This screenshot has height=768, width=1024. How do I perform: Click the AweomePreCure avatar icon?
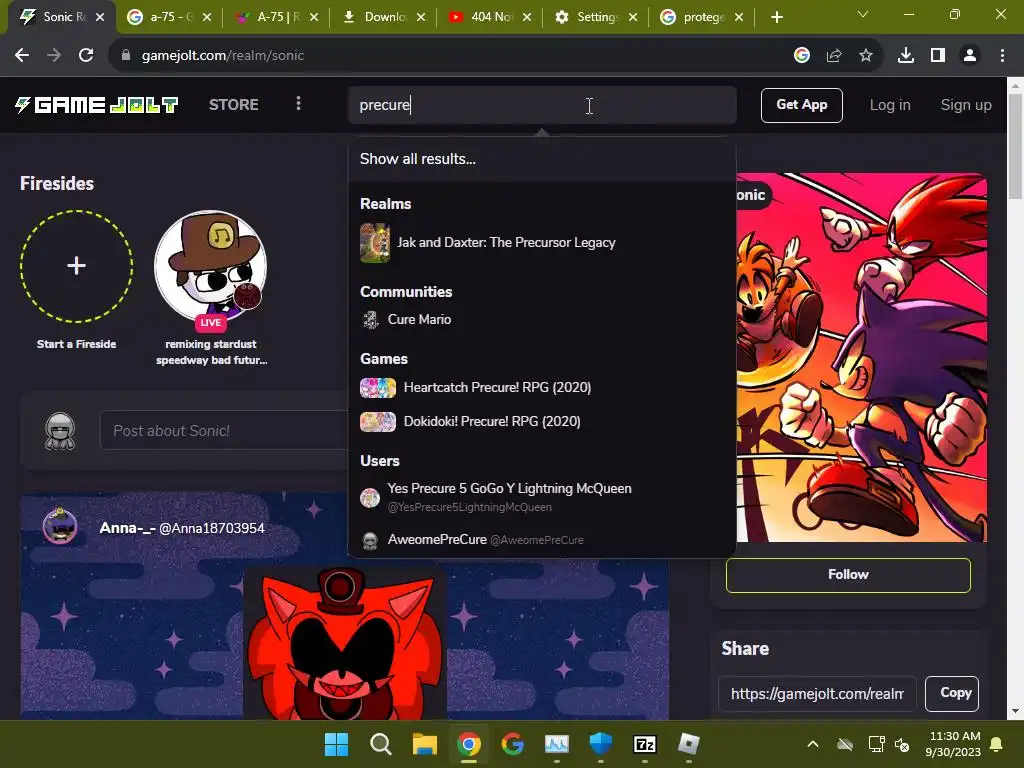pos(370,541)
